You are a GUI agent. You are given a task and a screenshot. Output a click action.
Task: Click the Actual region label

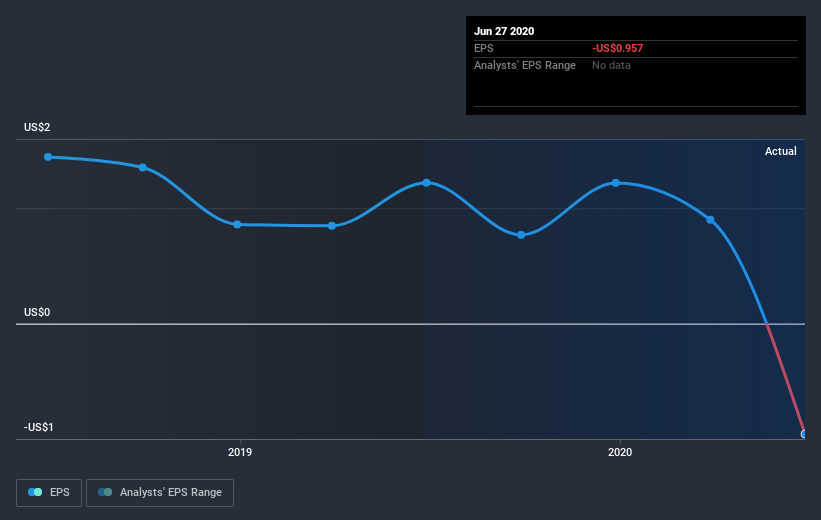(x=781, y=151)
